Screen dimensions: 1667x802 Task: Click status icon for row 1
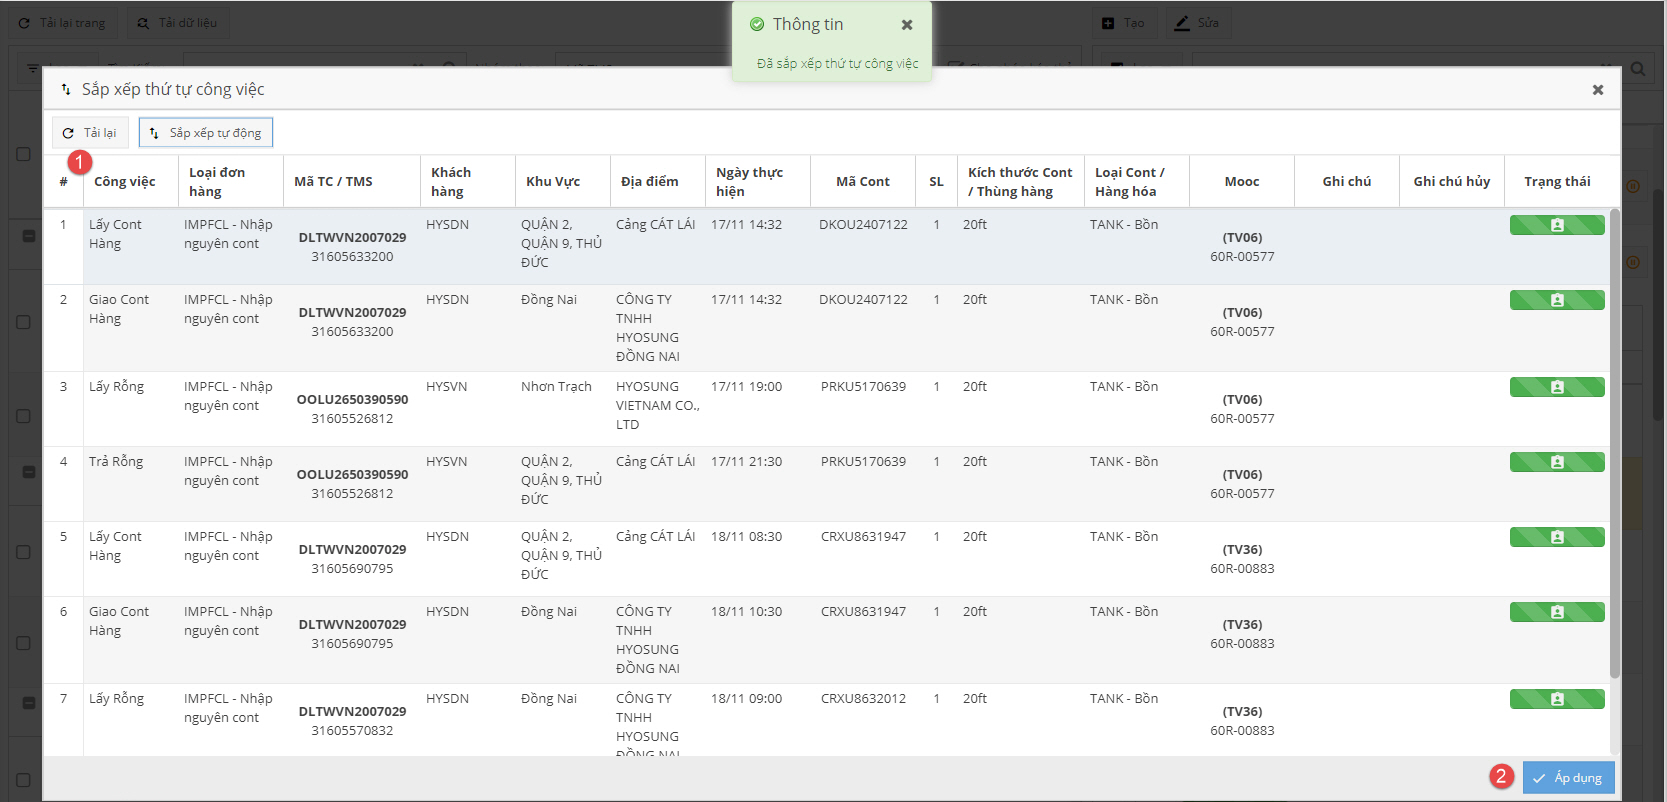1556,226
